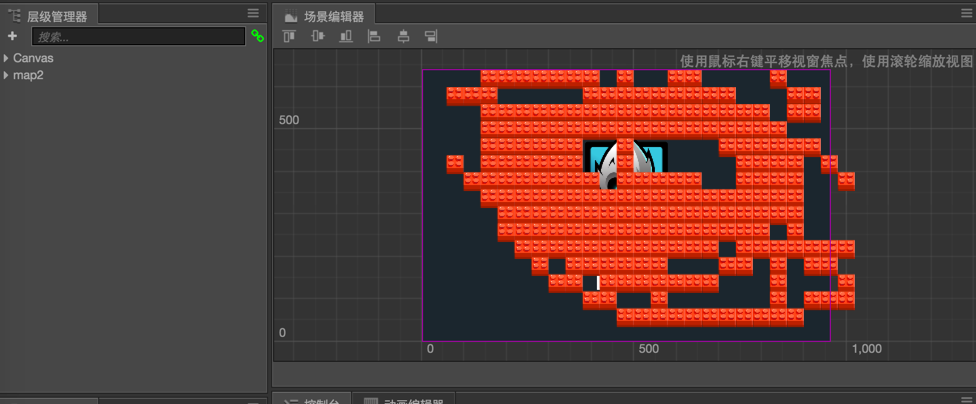Viewport: 976px width, 404px height.
Task: Click the align right icon
Action: click(x=431, y=37)
